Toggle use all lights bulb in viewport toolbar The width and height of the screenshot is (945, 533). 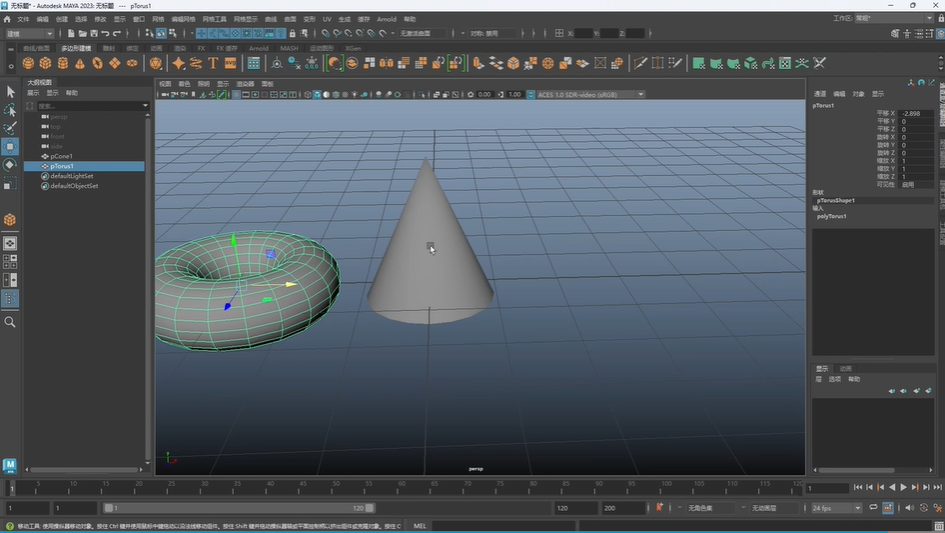coord(354,95)
